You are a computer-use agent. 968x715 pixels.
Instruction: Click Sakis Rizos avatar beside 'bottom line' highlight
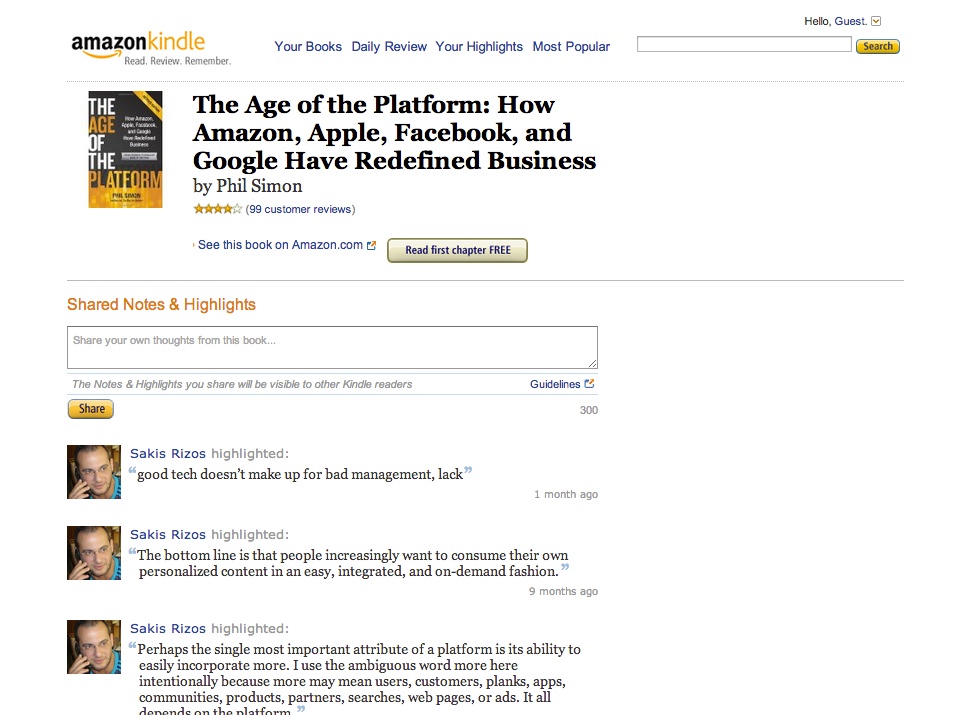click(x=94, y=553)
